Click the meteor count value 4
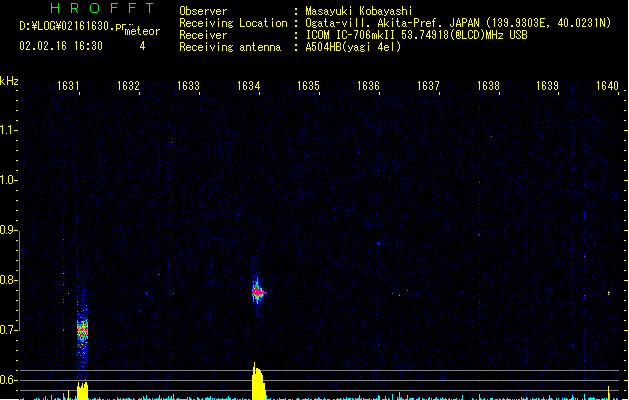Viewport: 629px width, 400px height. [142, 46]
